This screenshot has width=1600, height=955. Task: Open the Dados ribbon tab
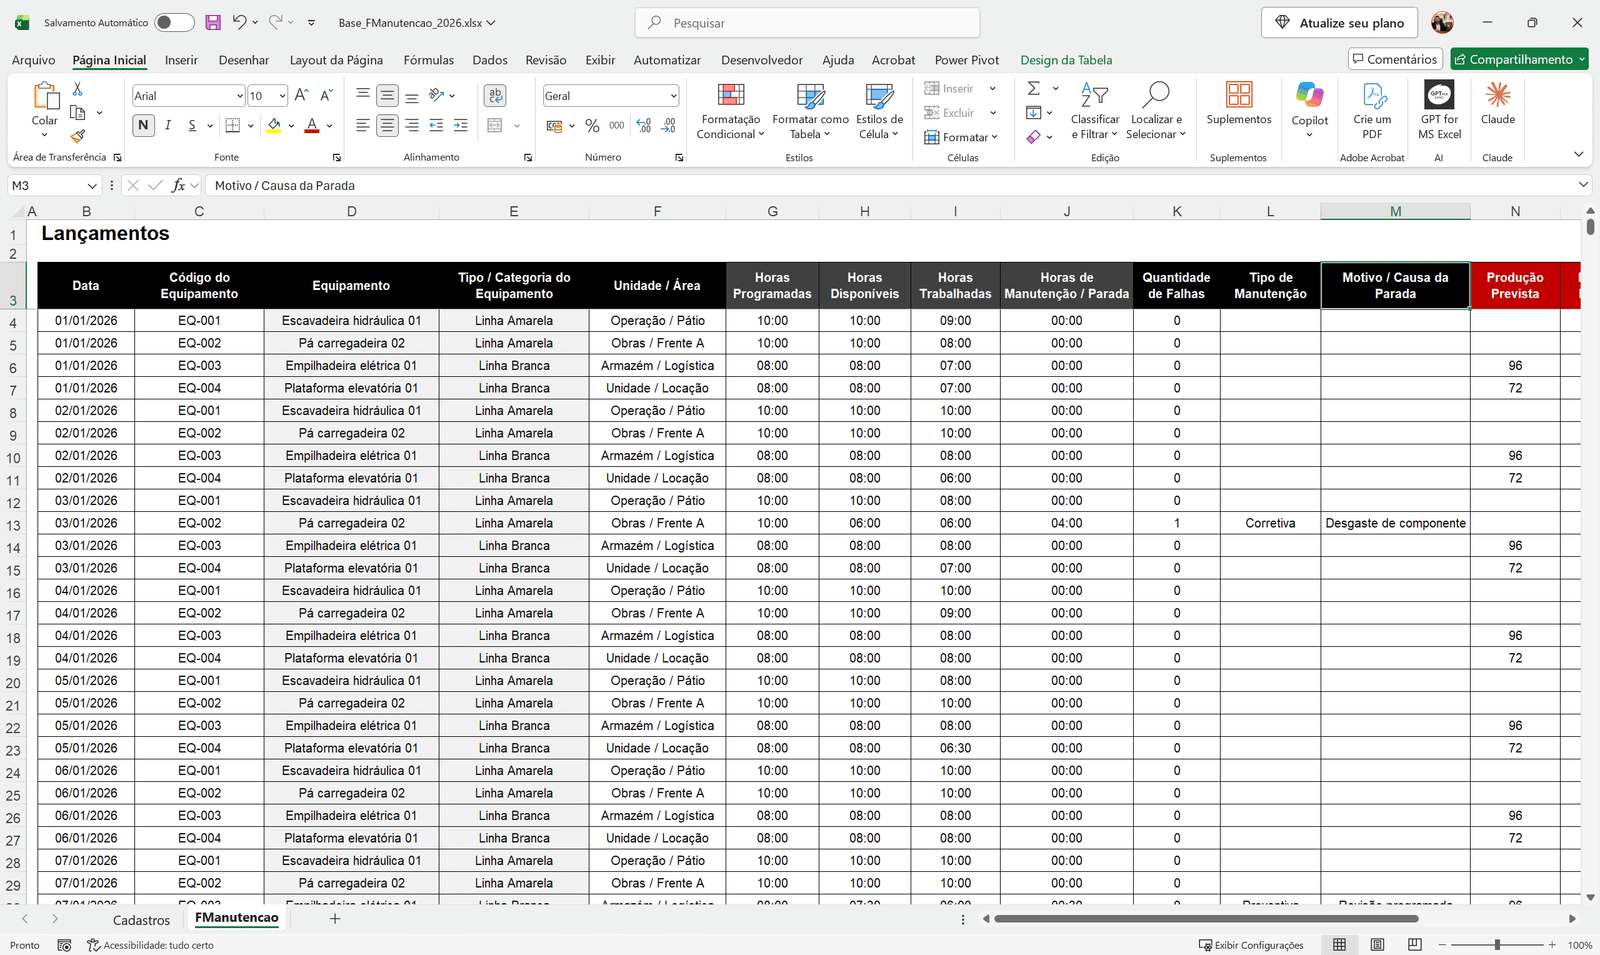490,60
